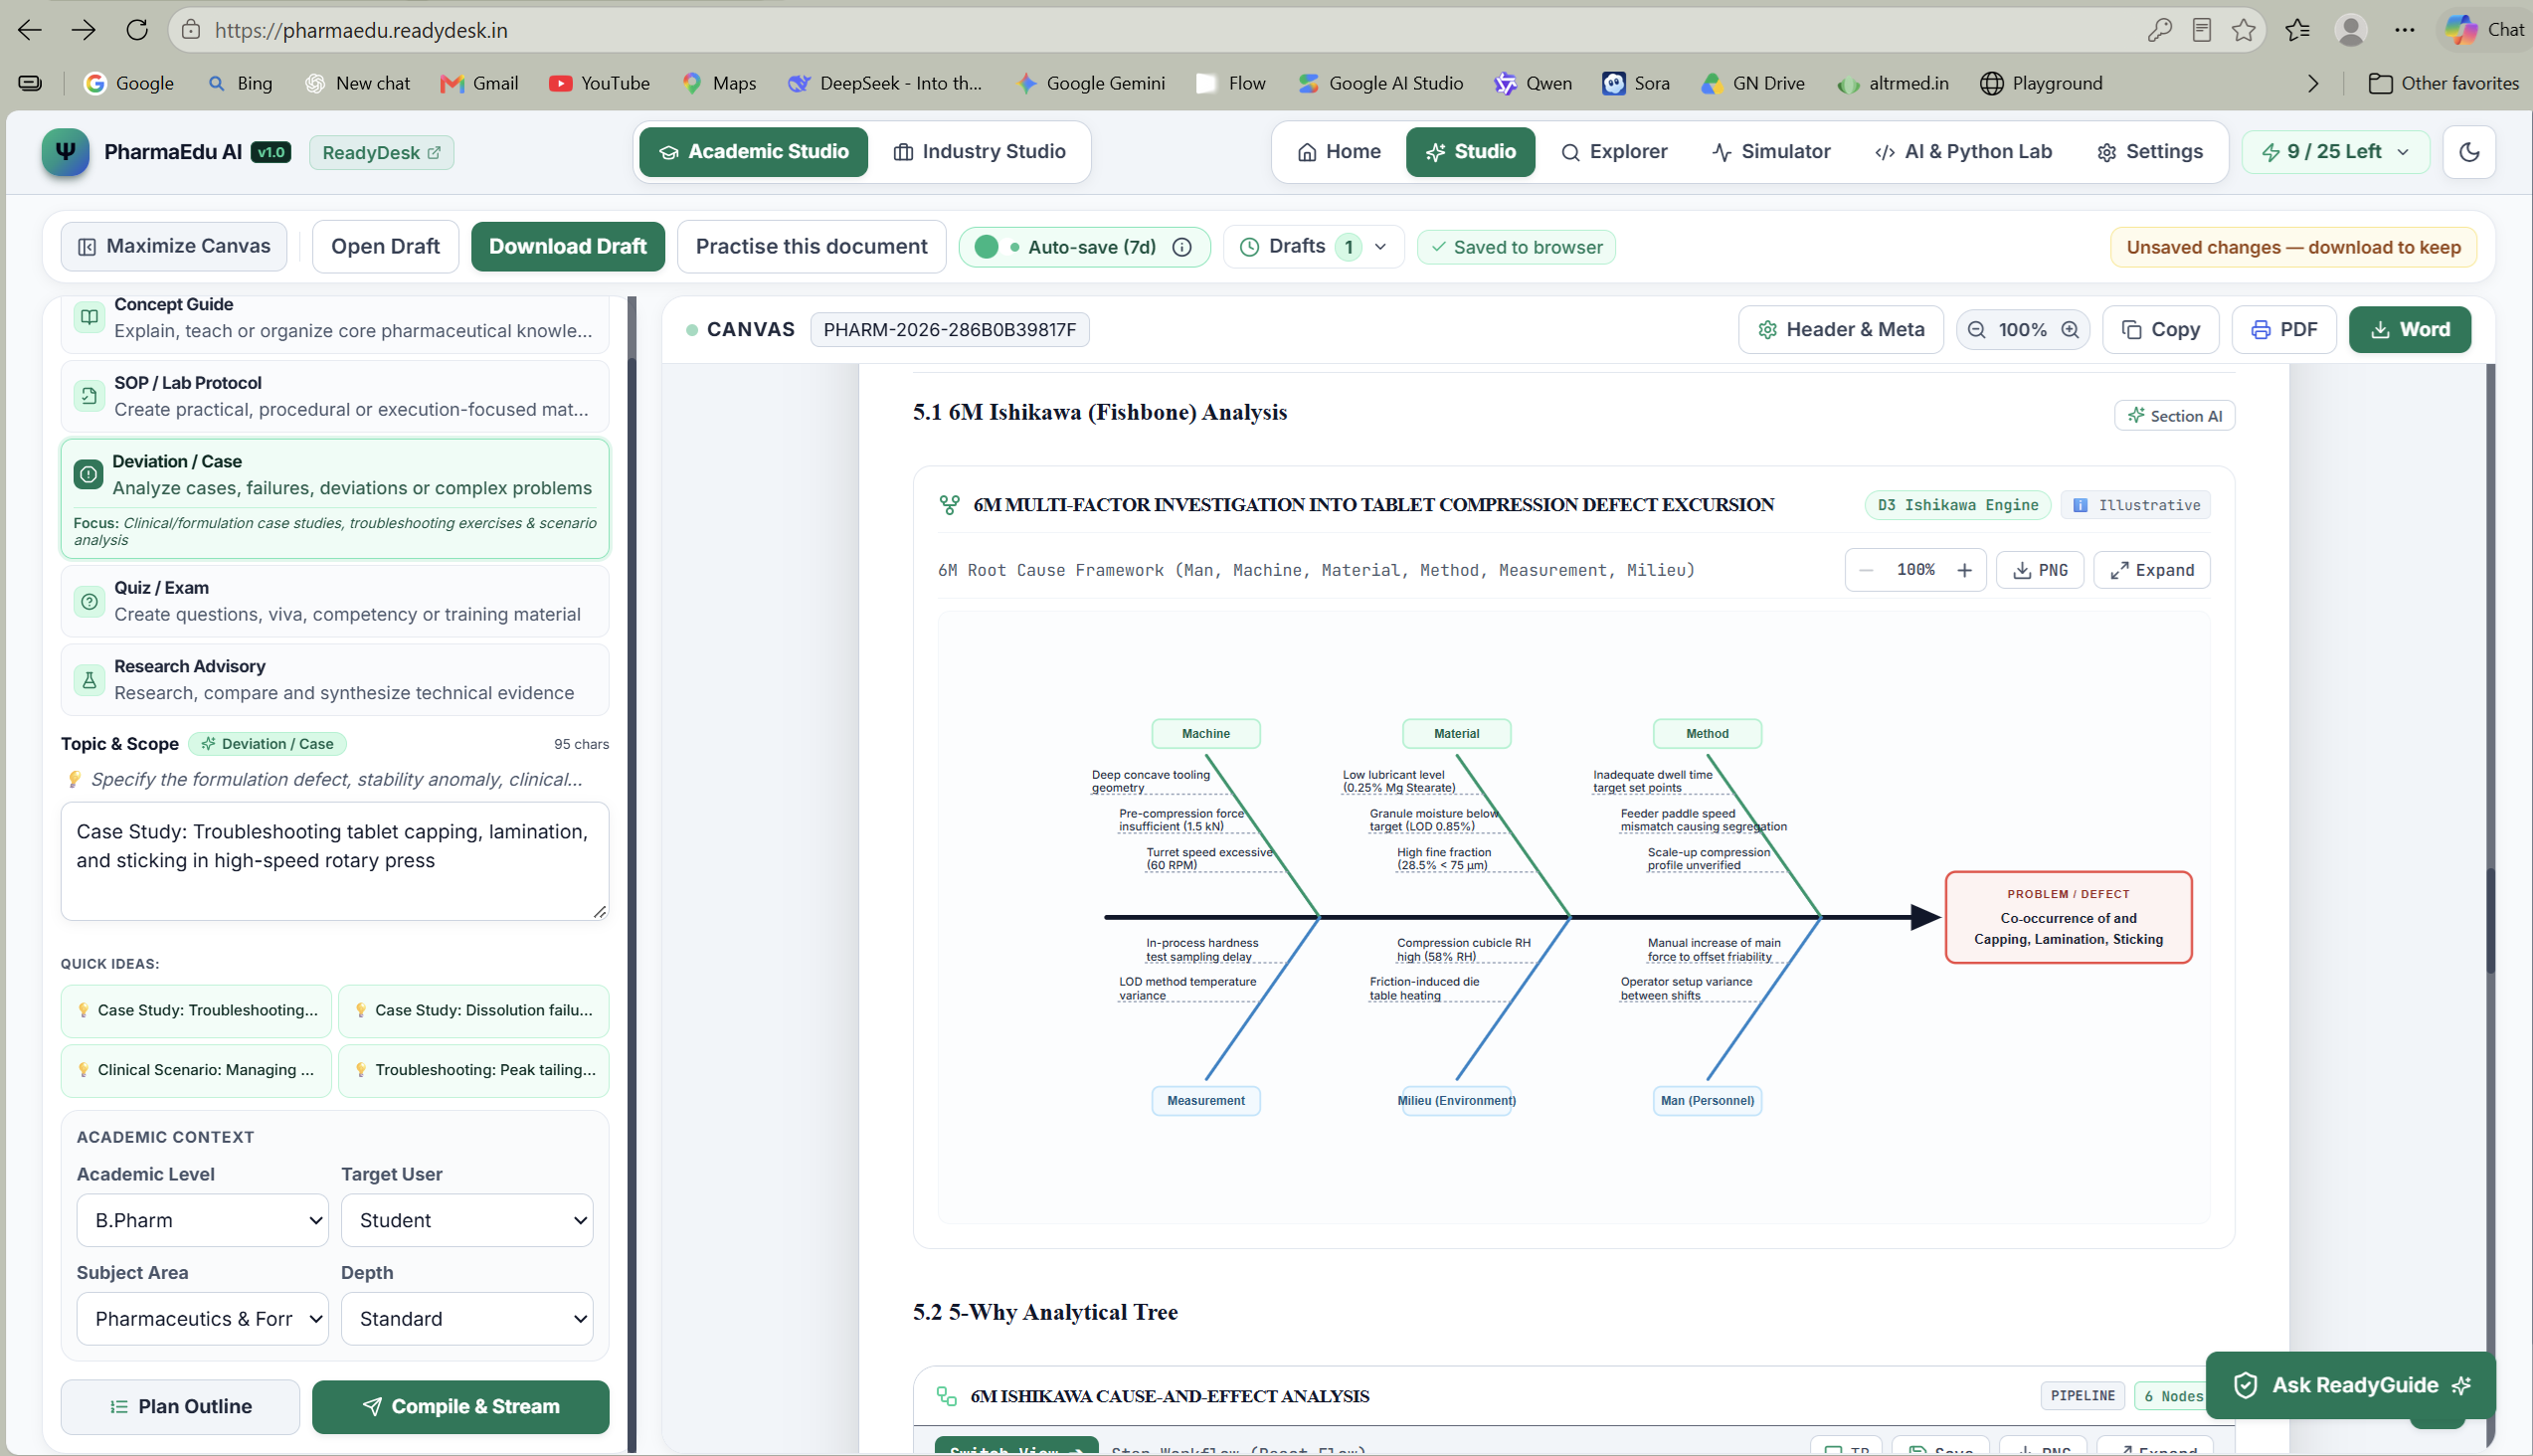Click the browser refresh icon

(x=137, y=30)
